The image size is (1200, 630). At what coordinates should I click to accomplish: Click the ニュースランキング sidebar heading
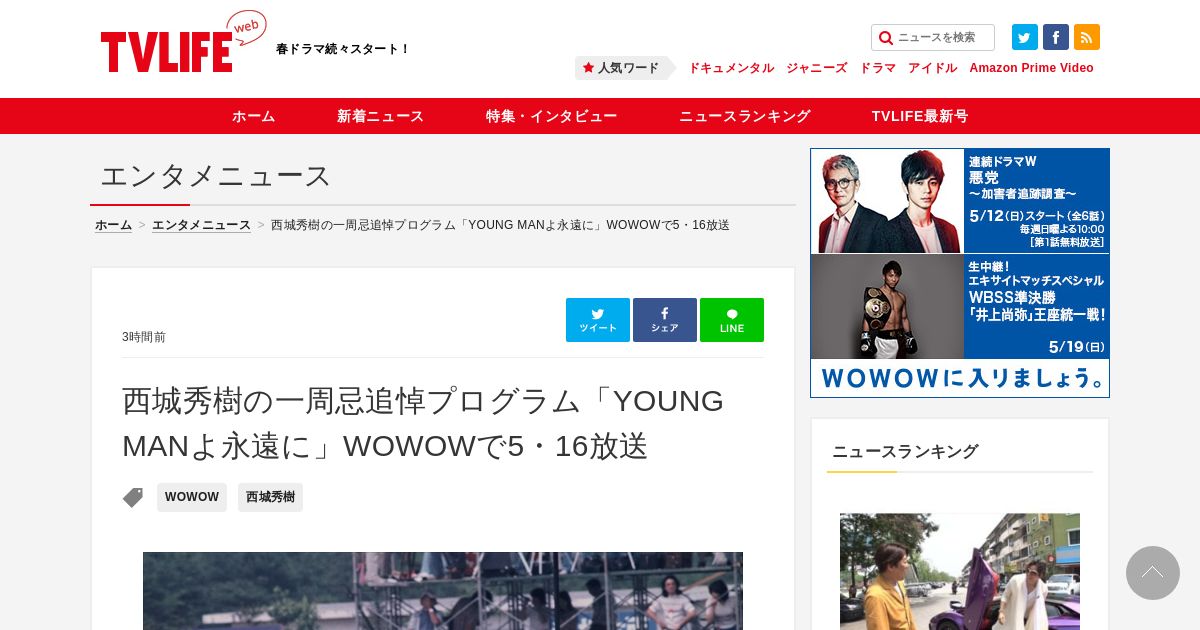pos(905,451)
